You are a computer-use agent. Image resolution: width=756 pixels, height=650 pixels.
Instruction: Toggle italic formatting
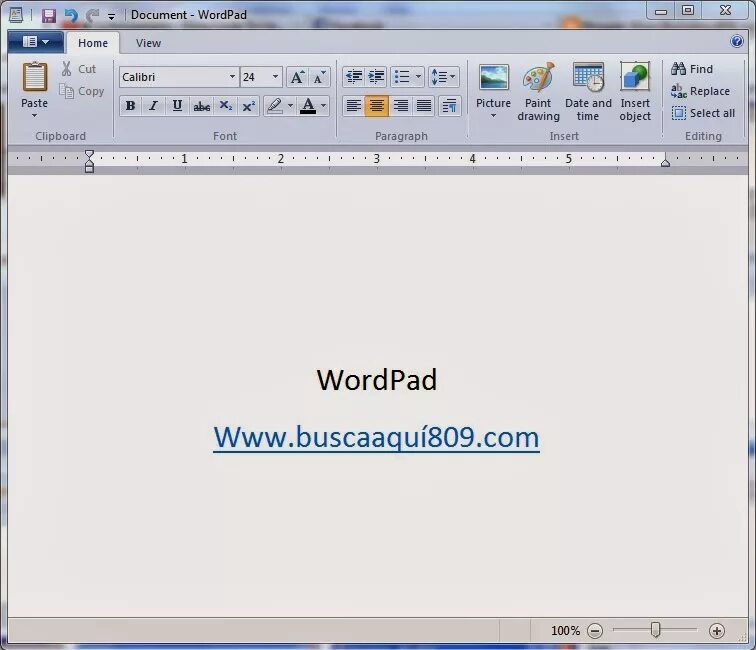[x=153, y=106]
